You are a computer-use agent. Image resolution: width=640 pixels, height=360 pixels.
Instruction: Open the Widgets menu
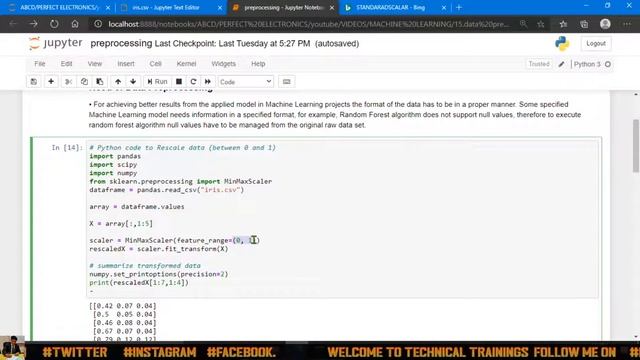pos(224,64)
